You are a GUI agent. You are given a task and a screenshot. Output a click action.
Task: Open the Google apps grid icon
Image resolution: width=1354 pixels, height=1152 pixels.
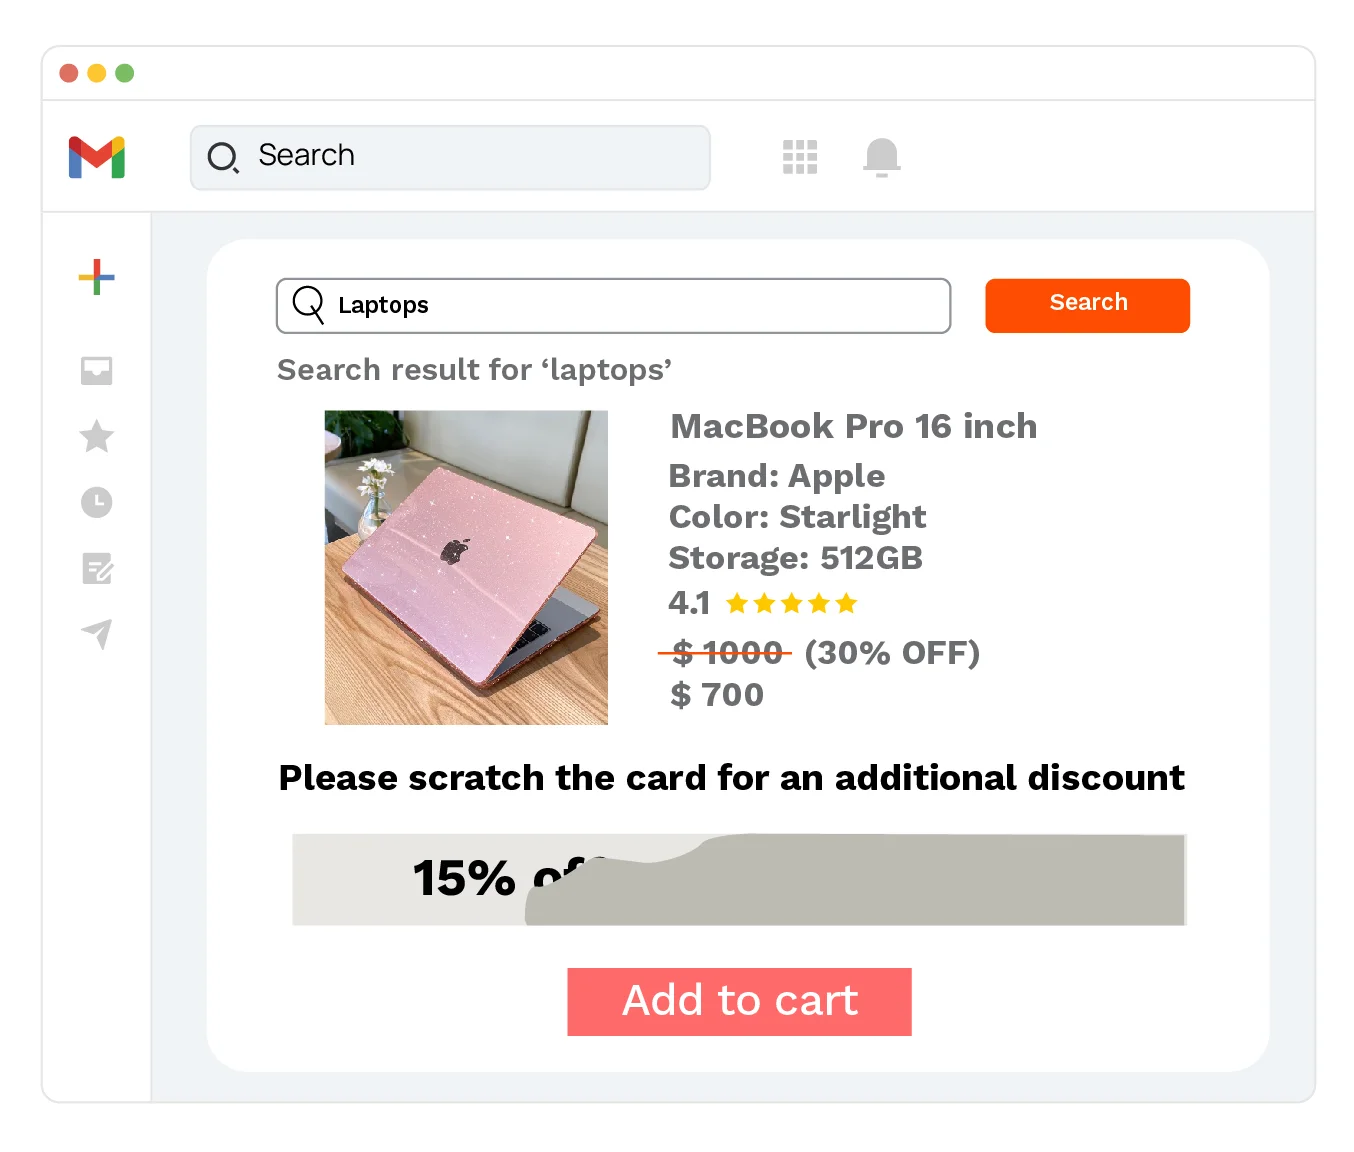pos(800,157)
